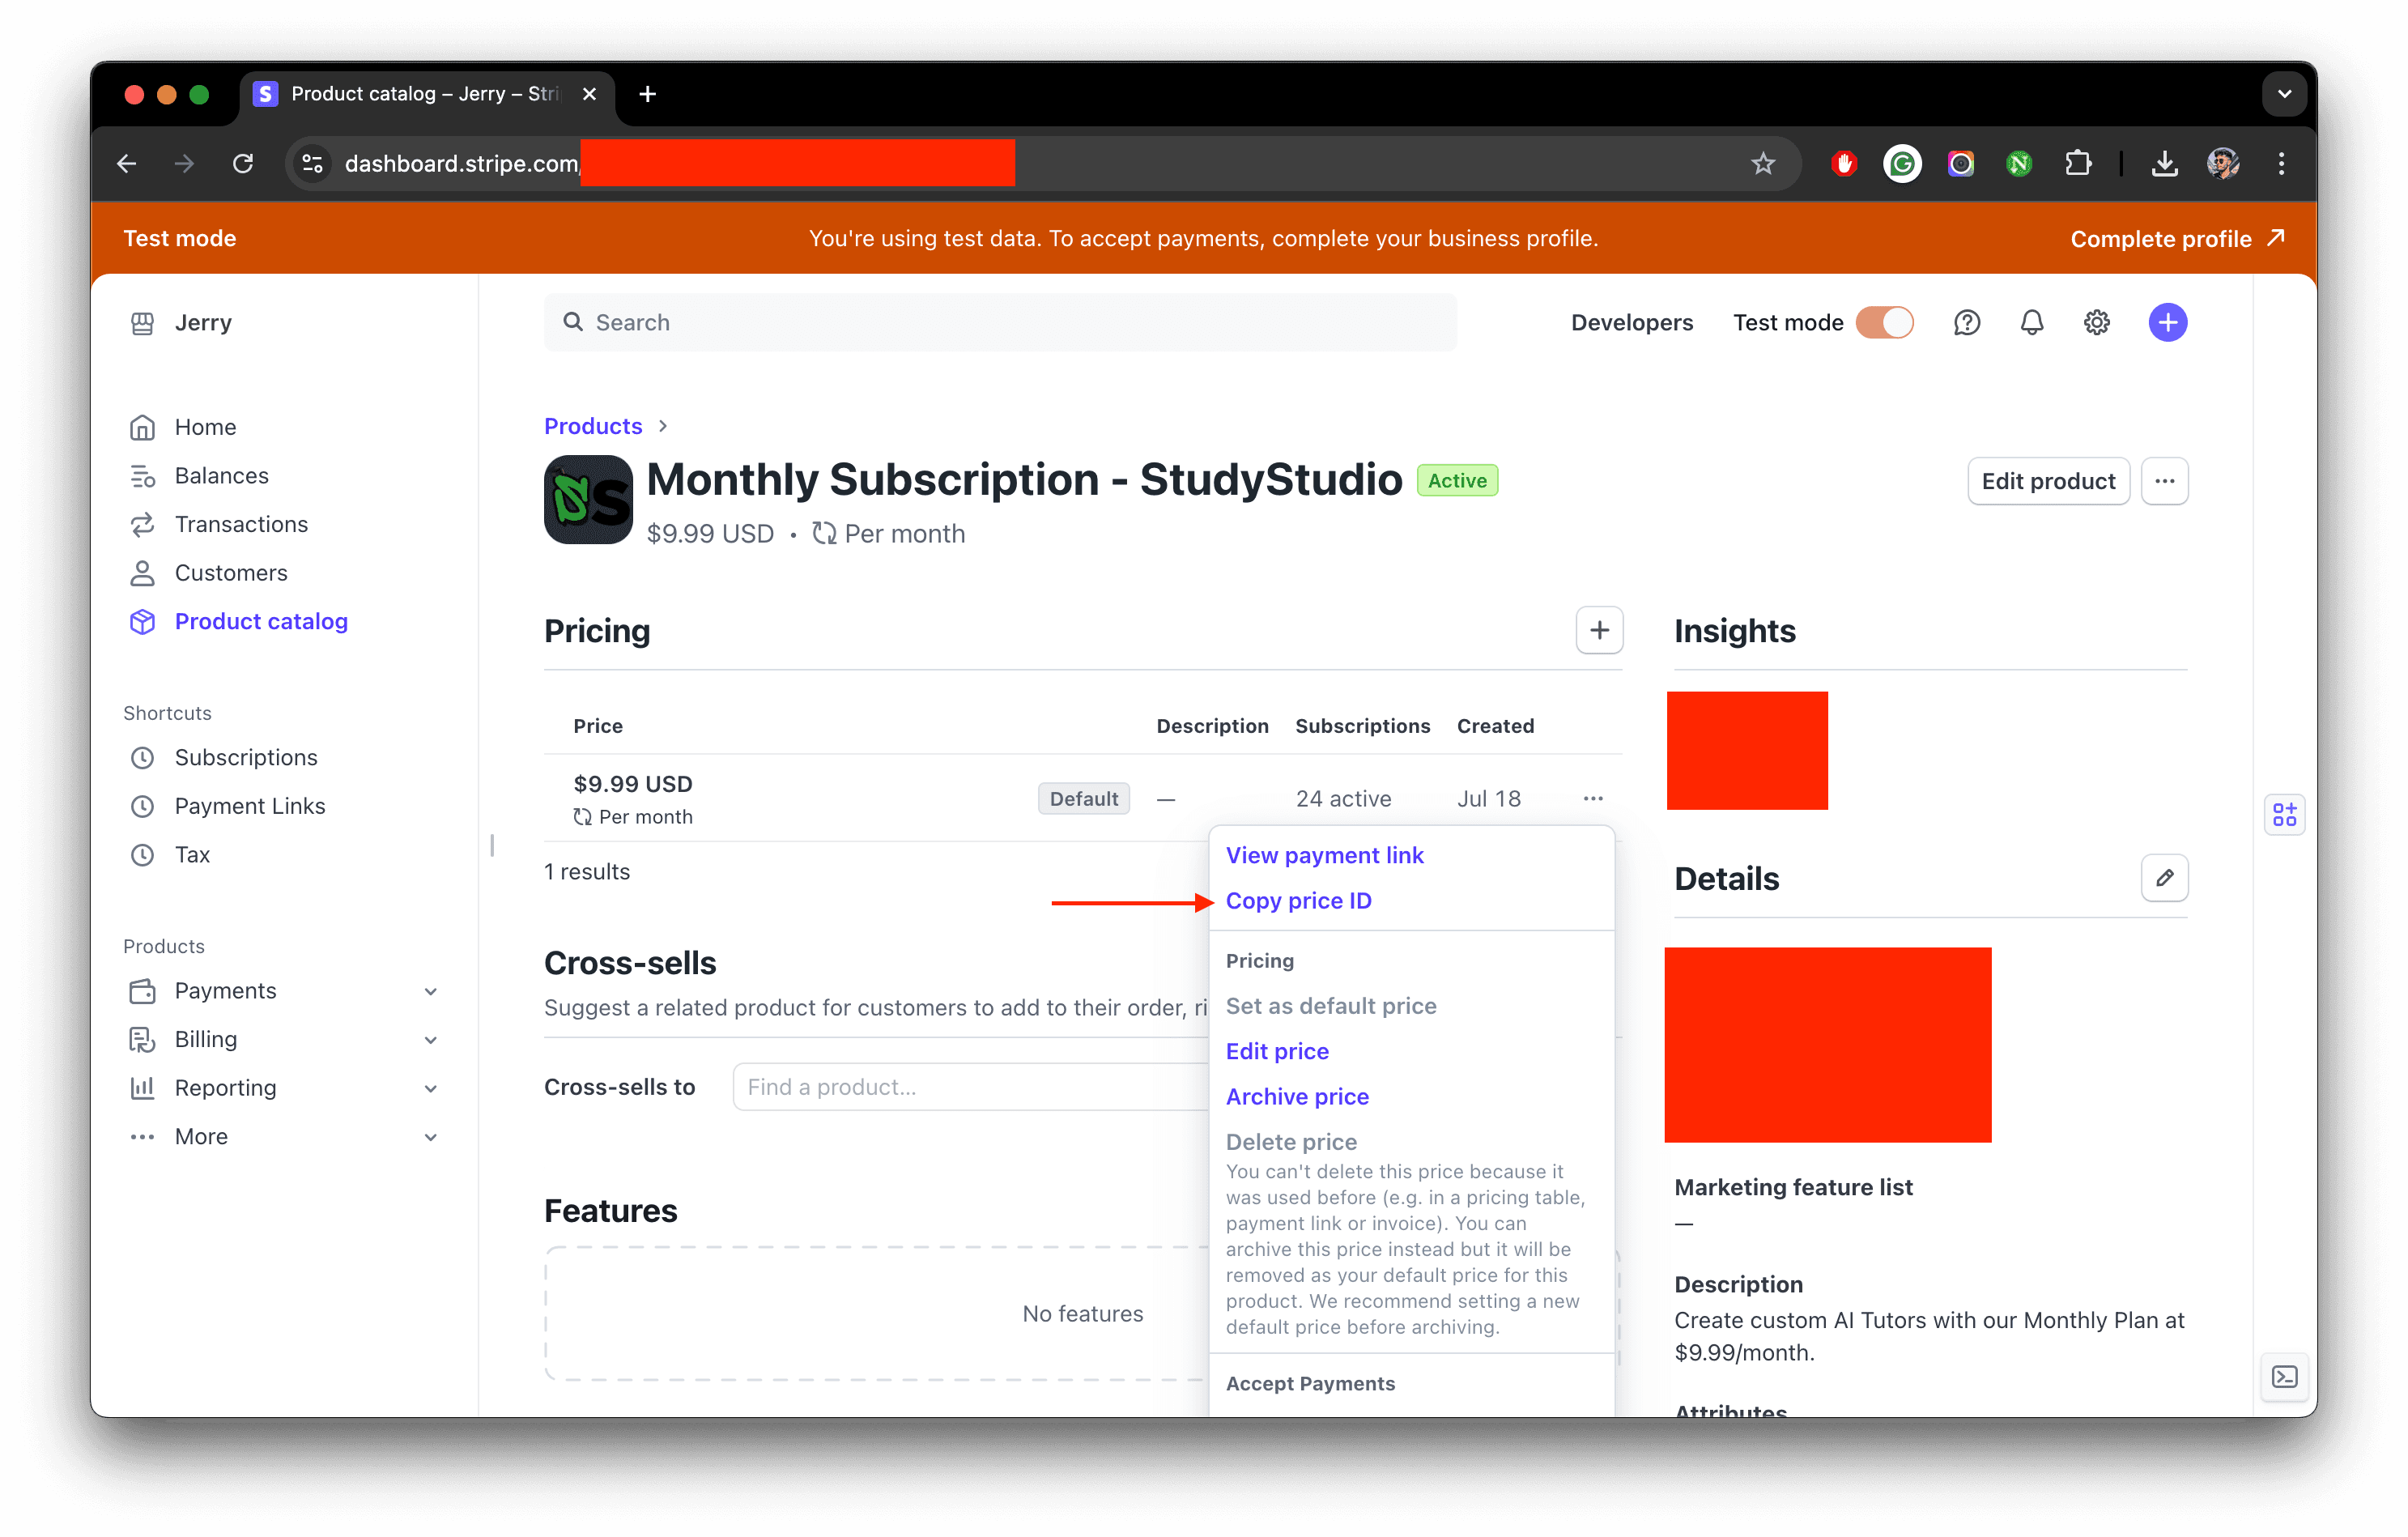Select Archive price in the menu

[1297, 1097]
